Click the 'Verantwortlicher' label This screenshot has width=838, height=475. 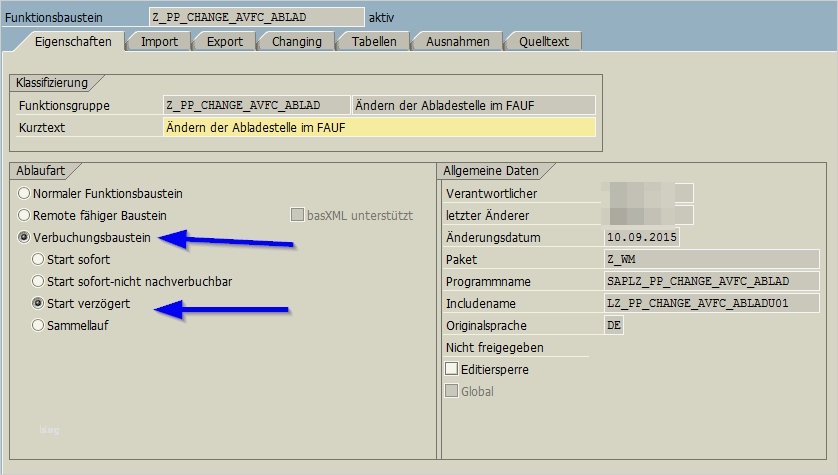[492, 193]
